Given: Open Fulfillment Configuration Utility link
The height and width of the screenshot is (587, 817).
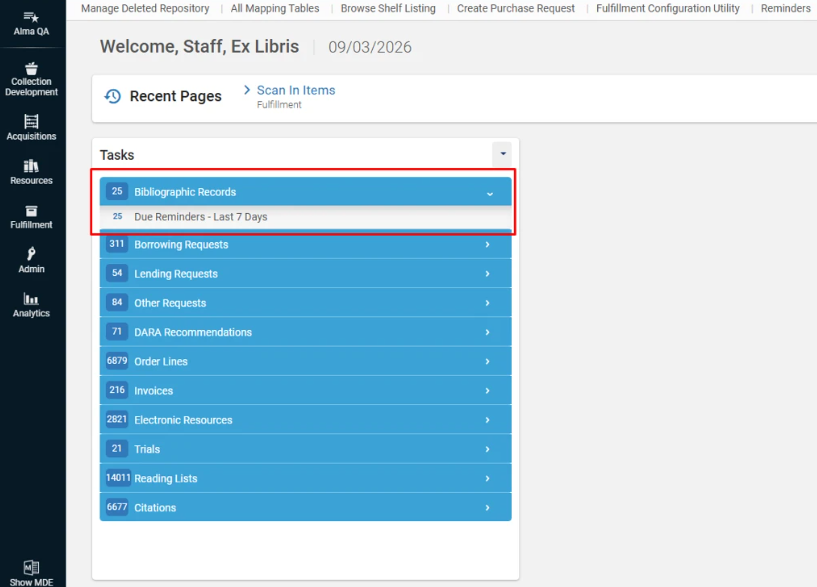Looking at the screenshot, I should pyautogui.click(x=668, y=8).
